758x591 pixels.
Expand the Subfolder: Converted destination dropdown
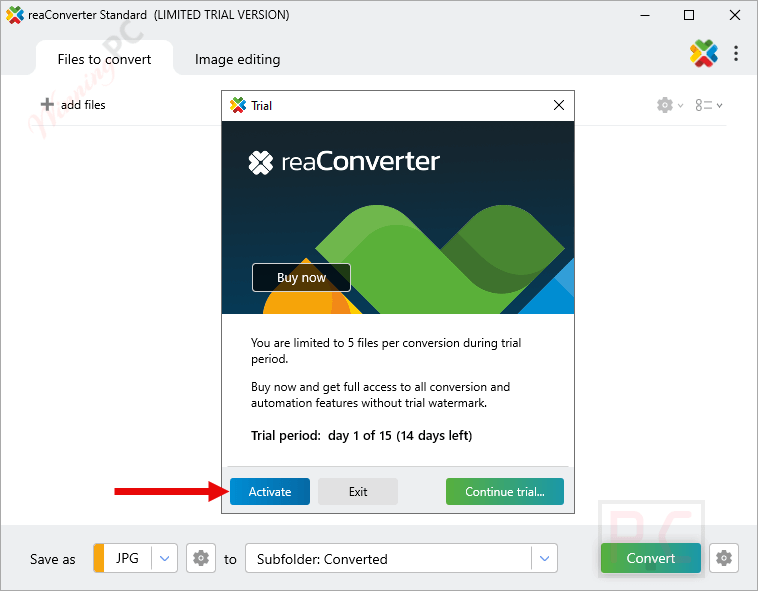(544, 559)
